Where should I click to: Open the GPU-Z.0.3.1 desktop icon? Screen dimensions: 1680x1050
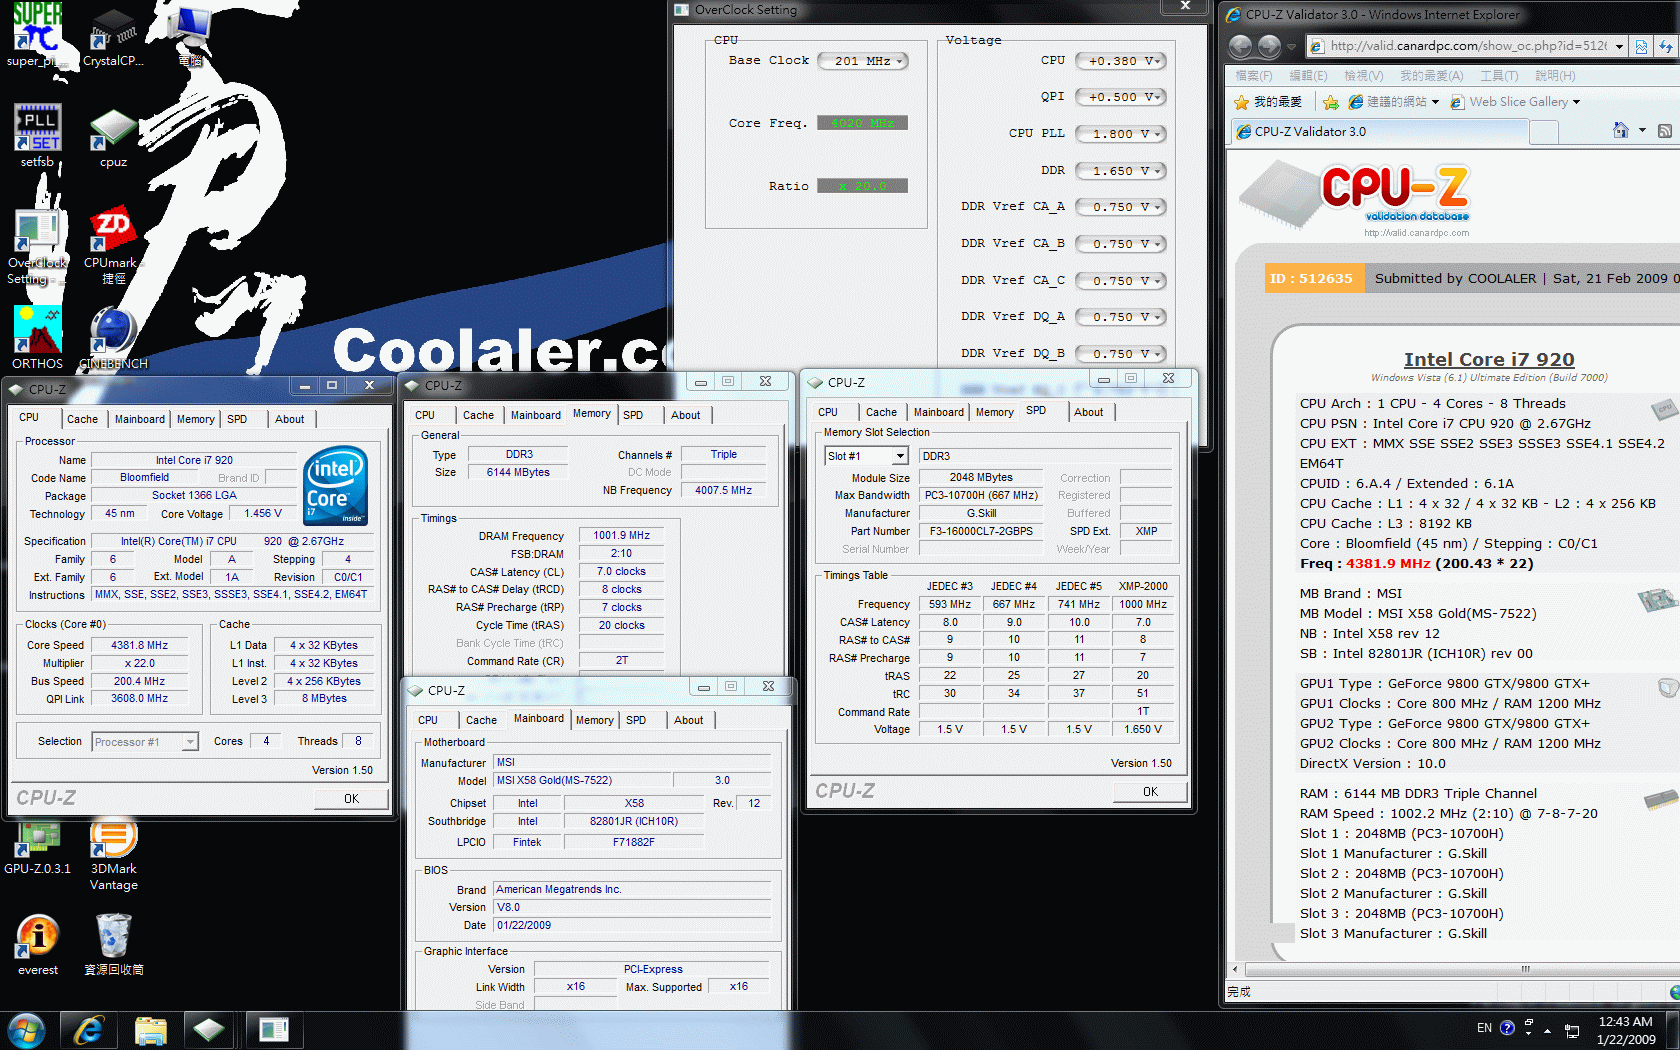click(x=37, y=840)
